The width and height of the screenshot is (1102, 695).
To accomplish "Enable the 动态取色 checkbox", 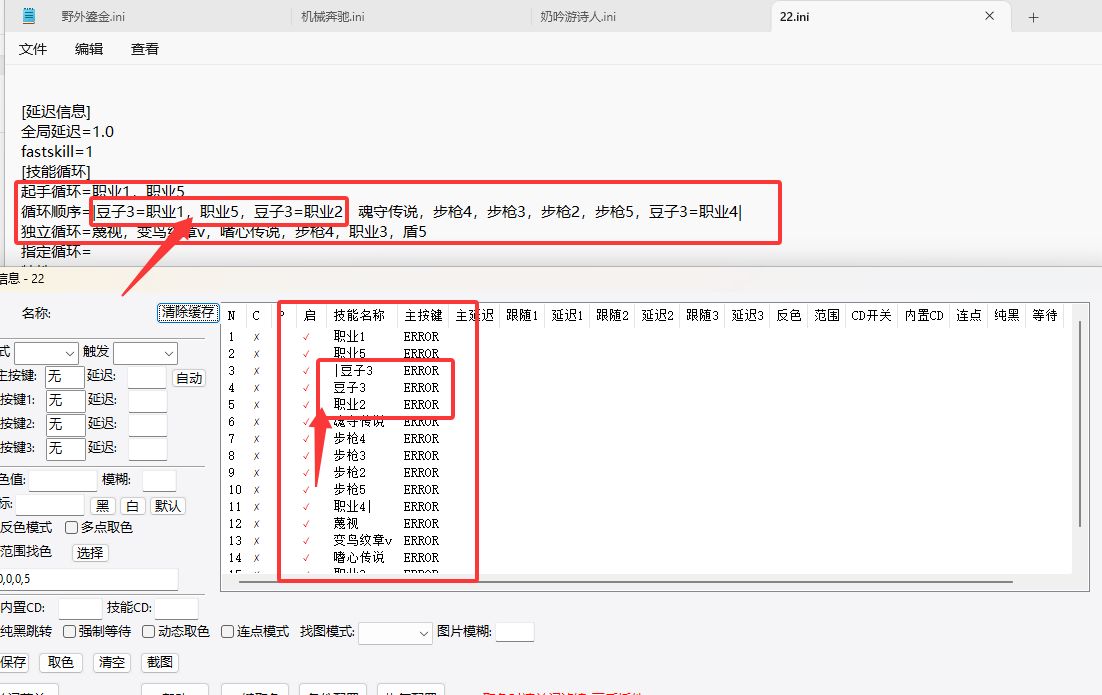I will click(148, 631).
